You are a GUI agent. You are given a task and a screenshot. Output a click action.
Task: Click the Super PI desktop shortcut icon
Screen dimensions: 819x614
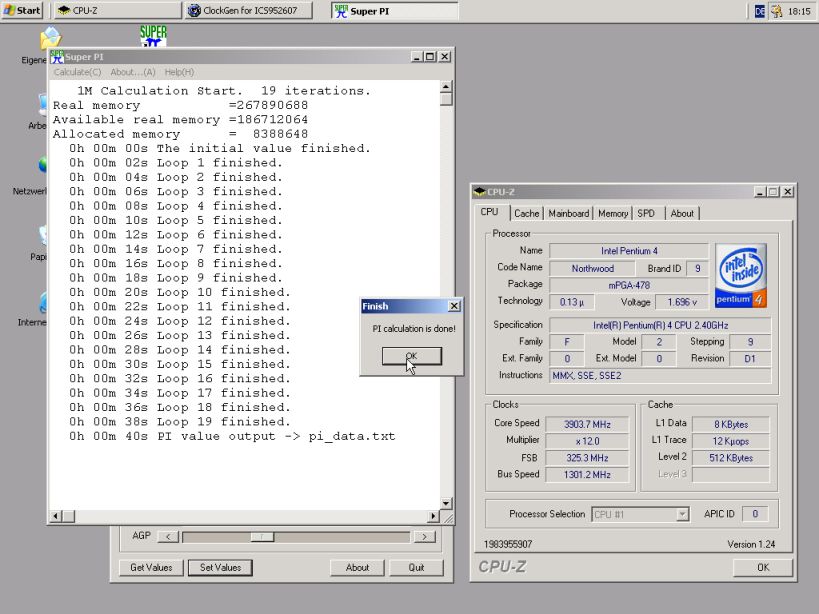[153, 36]
